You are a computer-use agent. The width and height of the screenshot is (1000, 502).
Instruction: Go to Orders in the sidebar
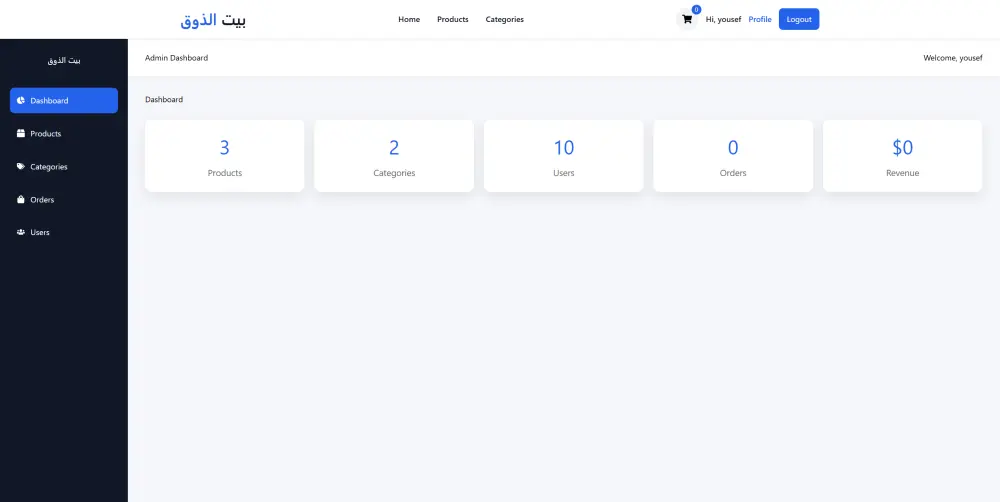tap(64, 200)
